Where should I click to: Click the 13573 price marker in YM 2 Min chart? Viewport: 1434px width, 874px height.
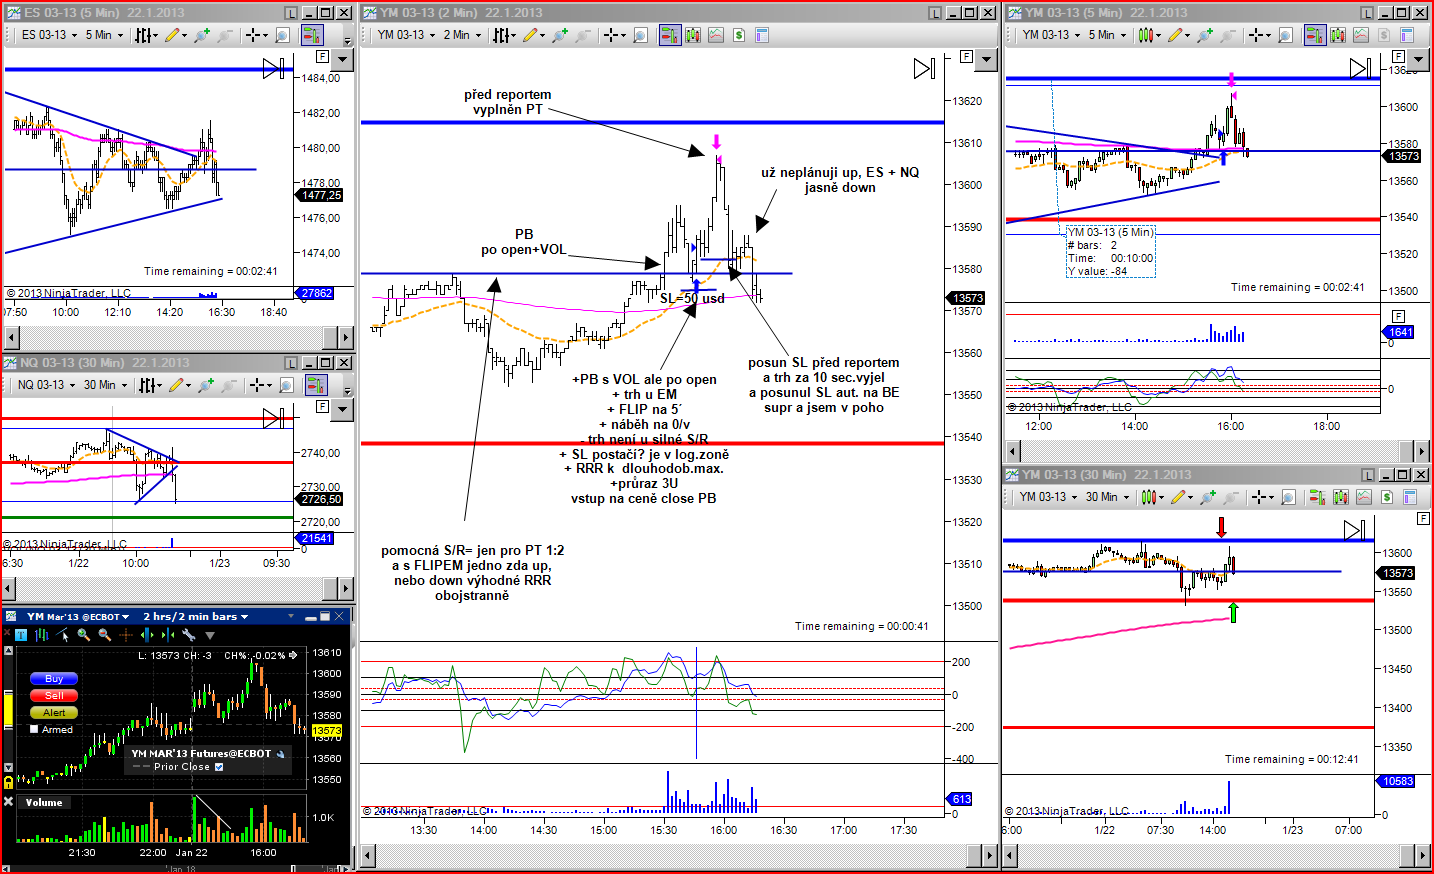coord(967,298)
